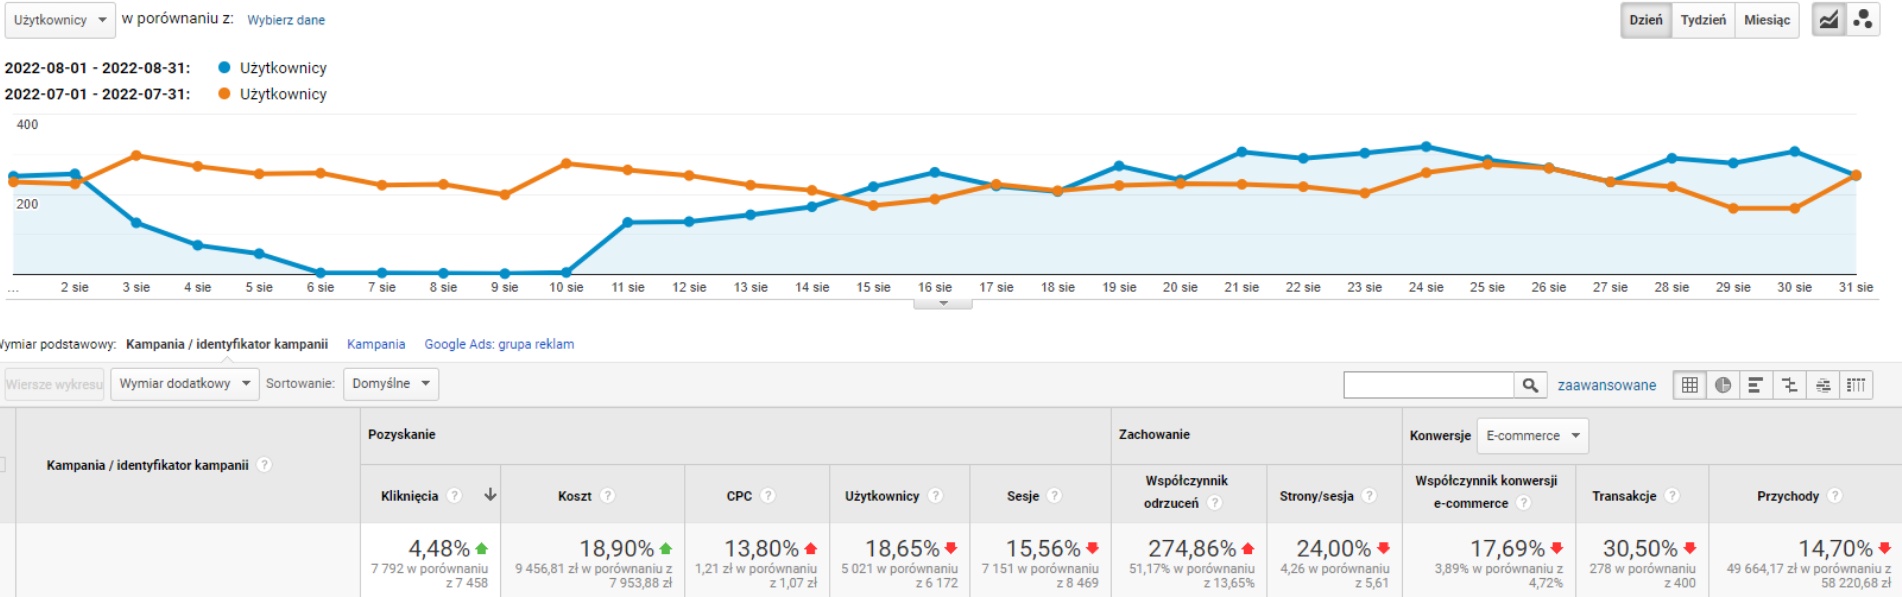Open the Wybierz dane comparison link
1902x597 pixels.
(x=286, y=20)
